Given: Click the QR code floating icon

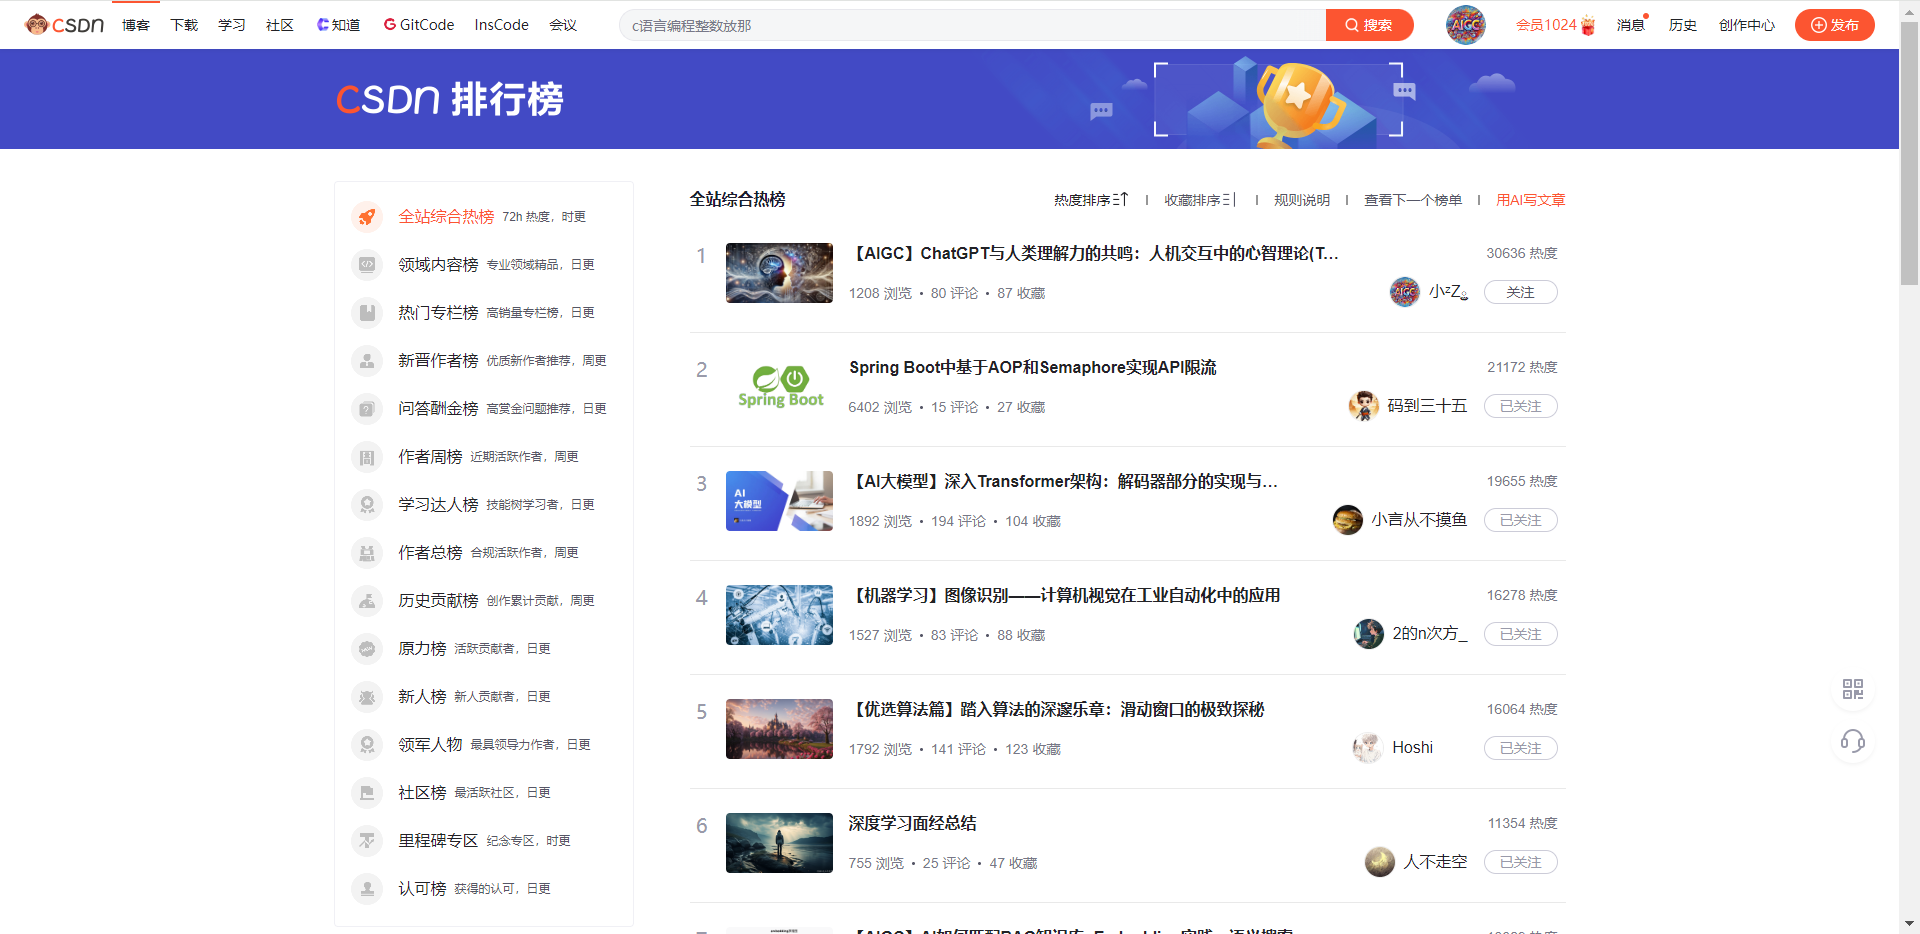Looking at the screenshot, I should click(x=1852, y=689).
